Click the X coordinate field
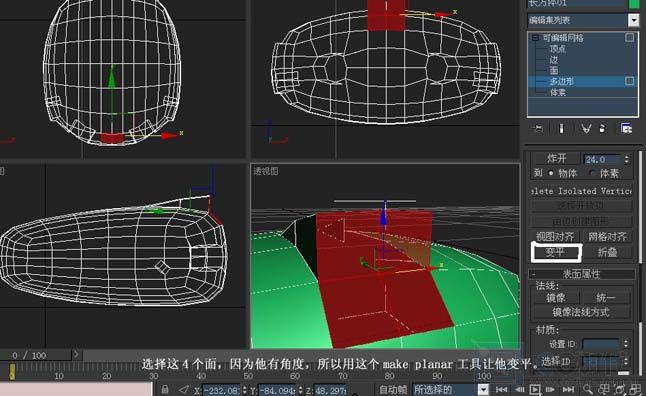Image resolution: width=646 pixels, height=396 pixels. (221, 390)
